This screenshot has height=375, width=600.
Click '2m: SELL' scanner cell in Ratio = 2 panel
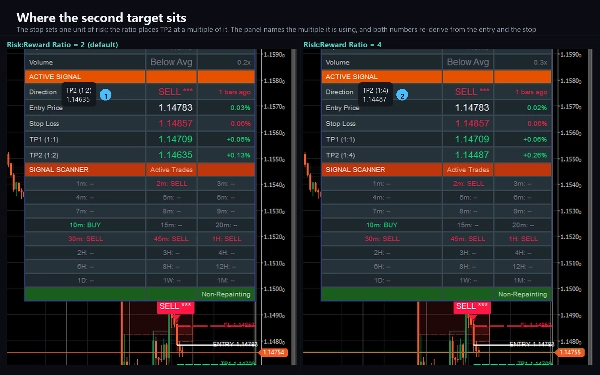(171, 184)
